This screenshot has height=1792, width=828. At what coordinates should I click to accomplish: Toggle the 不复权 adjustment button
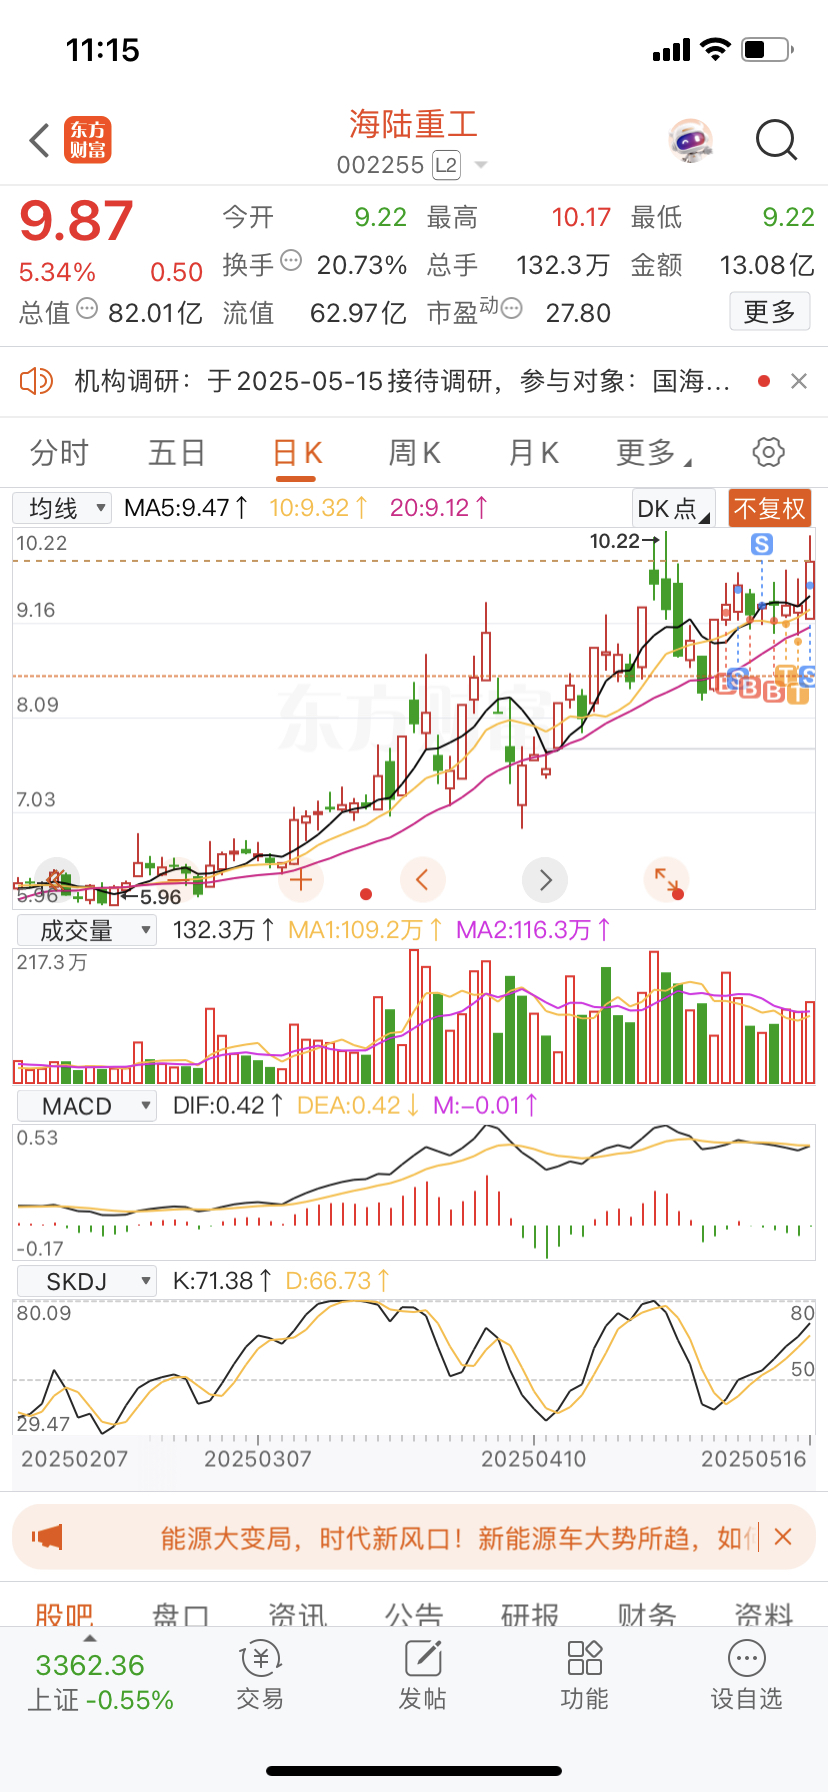coord(769,508)
